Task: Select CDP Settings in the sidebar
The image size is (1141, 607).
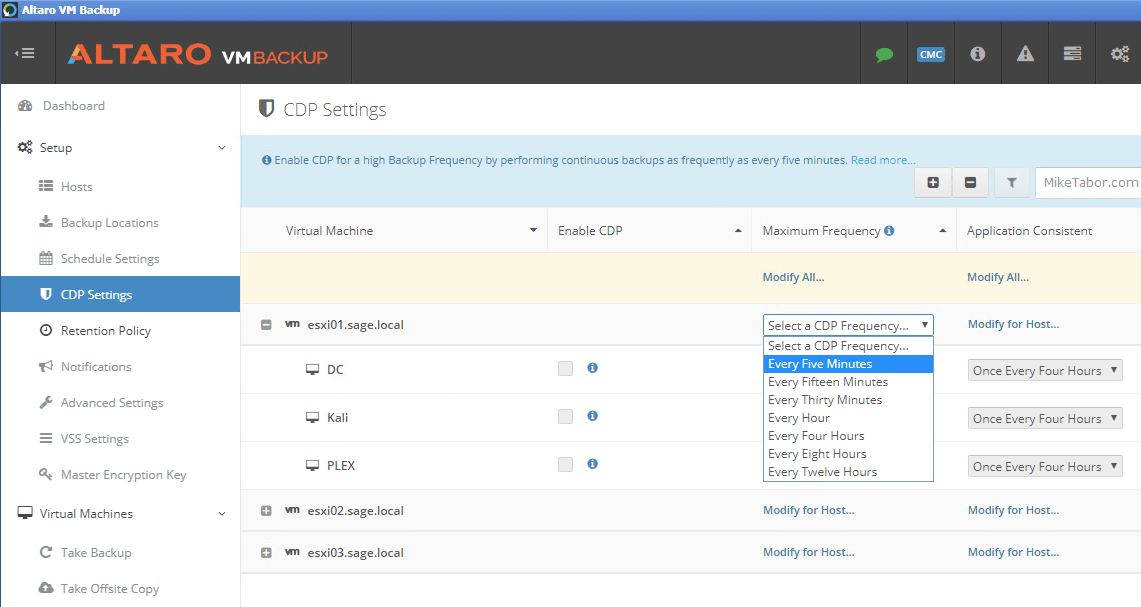Action: click(x=120, y=294)
